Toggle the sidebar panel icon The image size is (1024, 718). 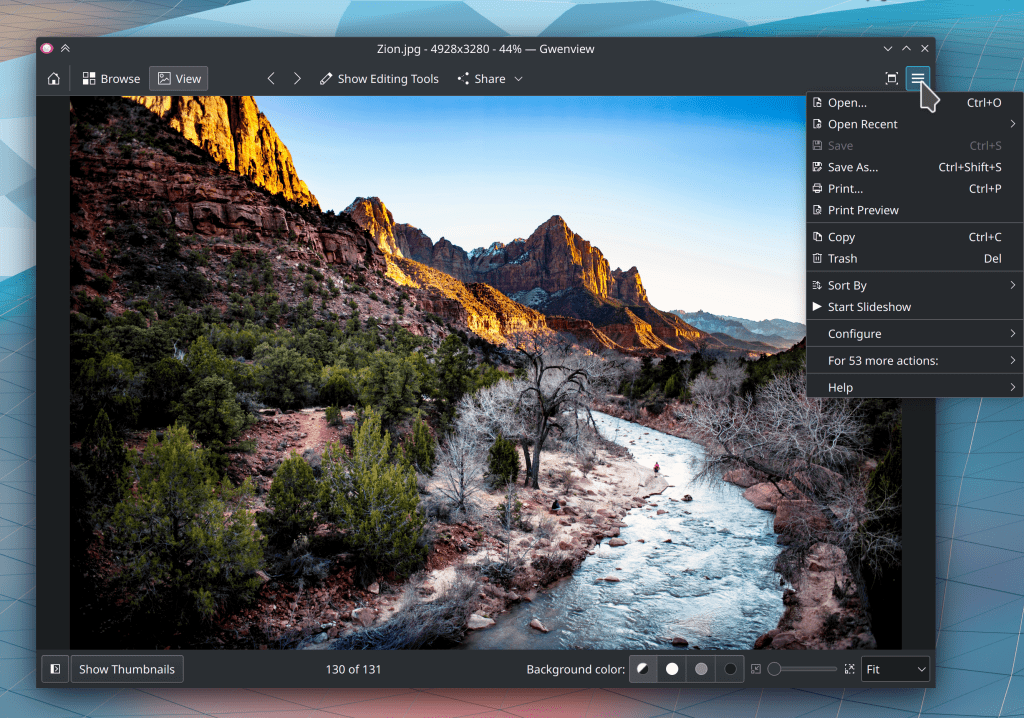click(x=55, y=669)
